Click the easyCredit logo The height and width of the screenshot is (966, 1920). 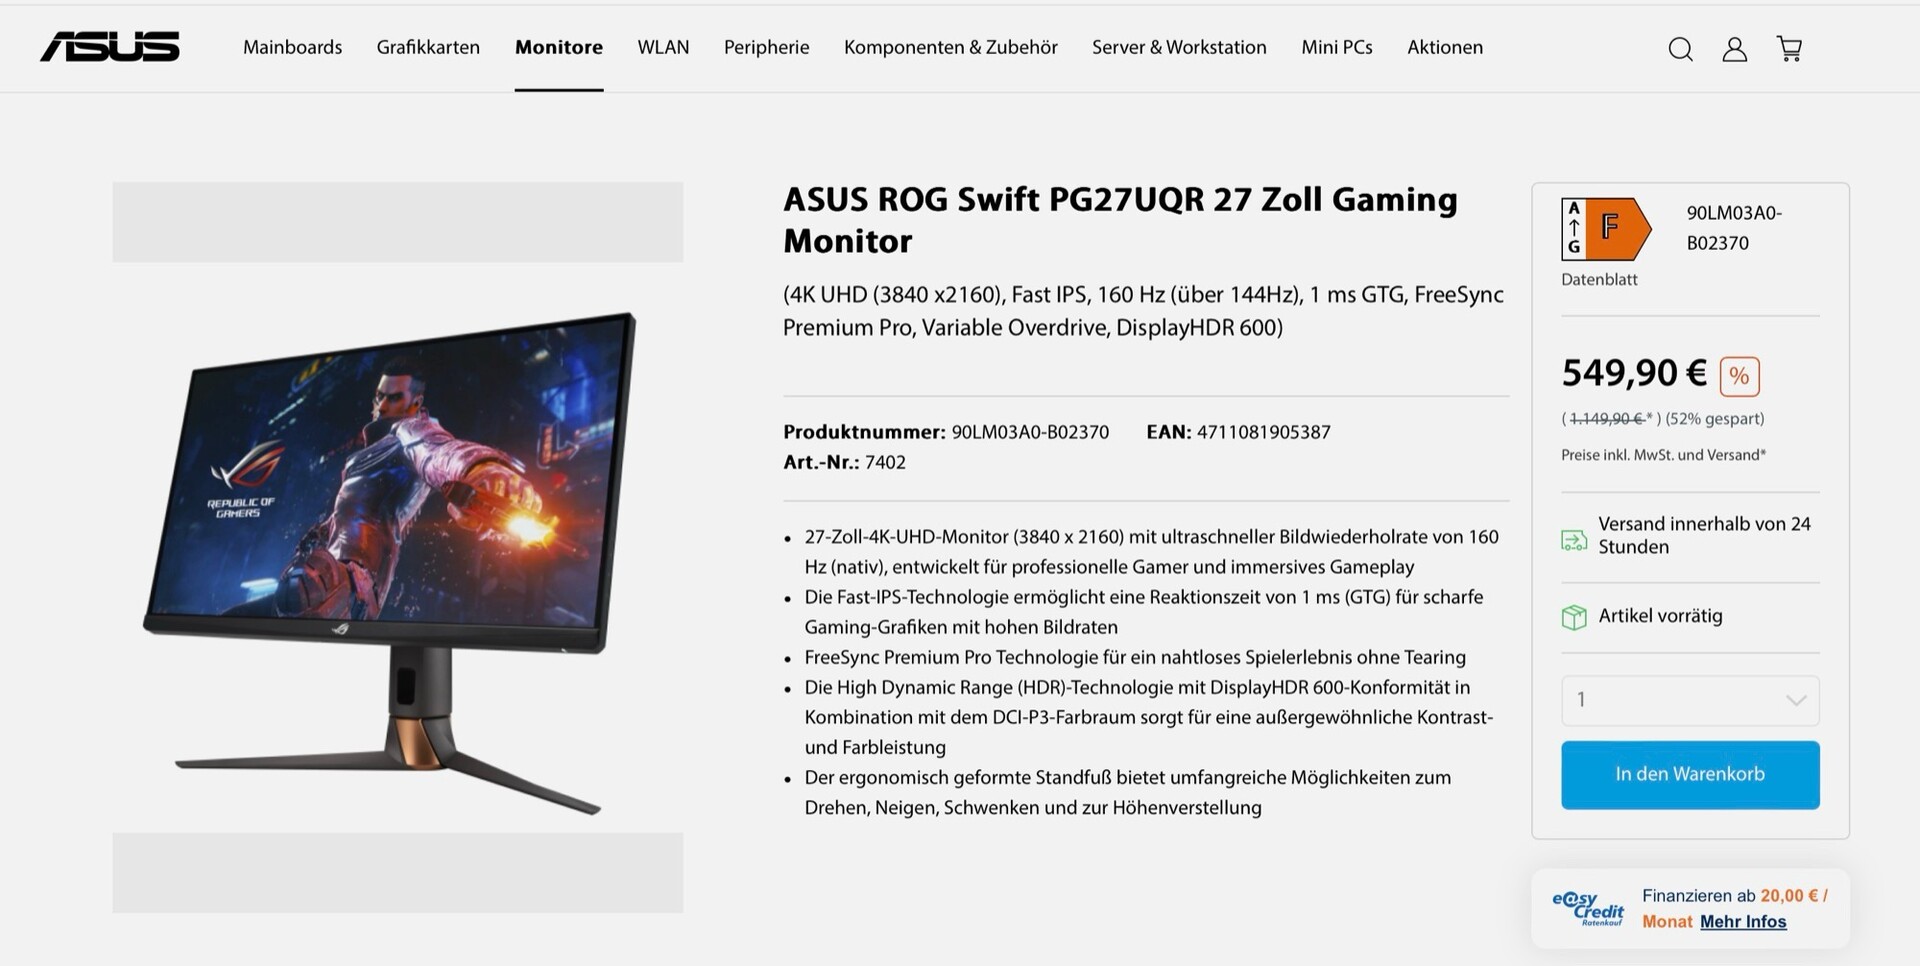click(1588, 908)
